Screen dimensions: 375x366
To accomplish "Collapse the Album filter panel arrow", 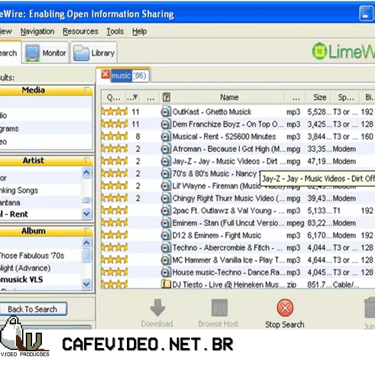I will [x=87, y=231].
